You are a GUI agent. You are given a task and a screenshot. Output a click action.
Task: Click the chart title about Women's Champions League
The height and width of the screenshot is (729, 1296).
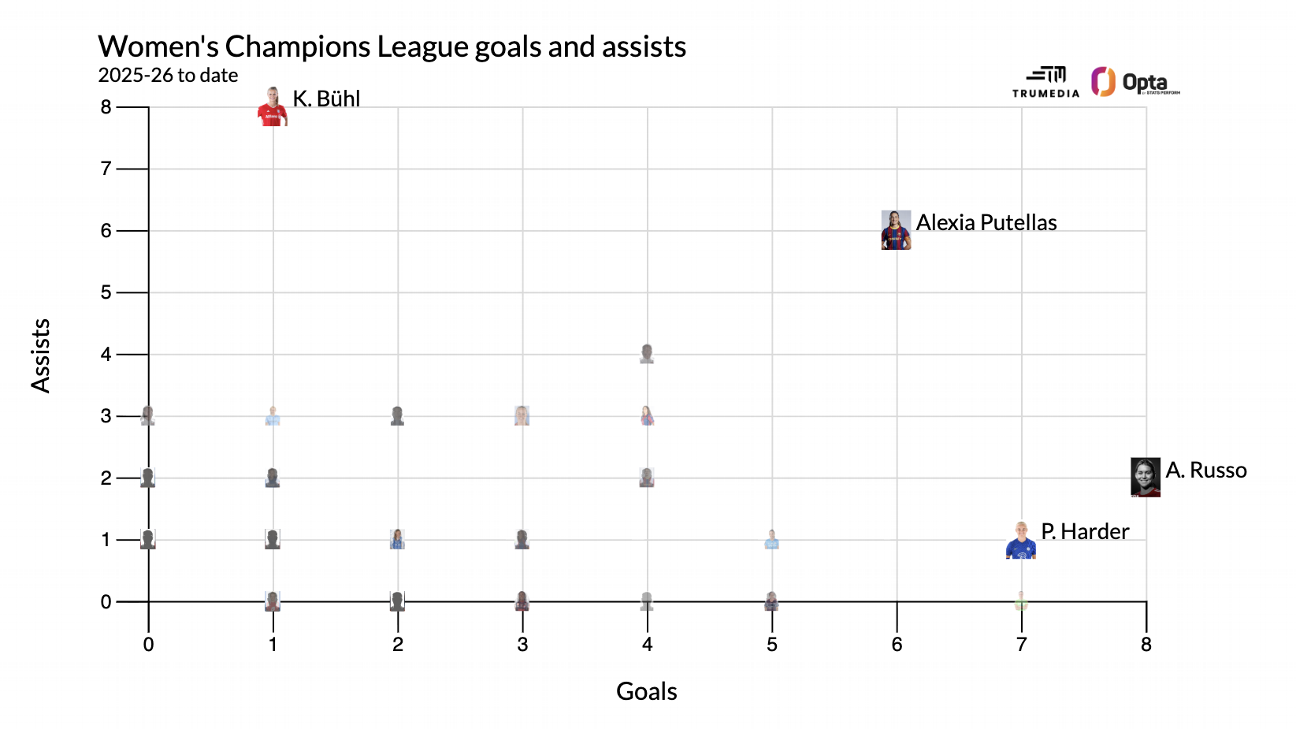click(x=392, y=46)
